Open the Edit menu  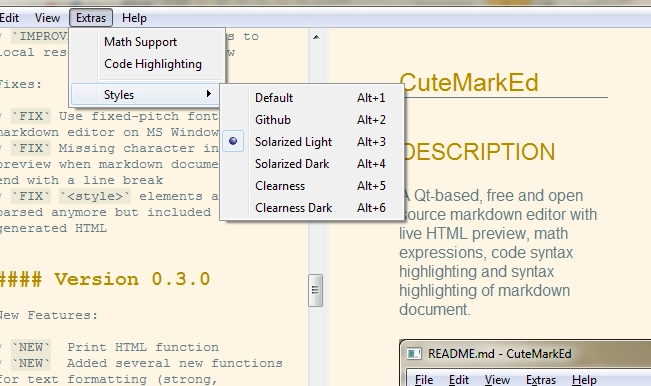click(9, 18)
